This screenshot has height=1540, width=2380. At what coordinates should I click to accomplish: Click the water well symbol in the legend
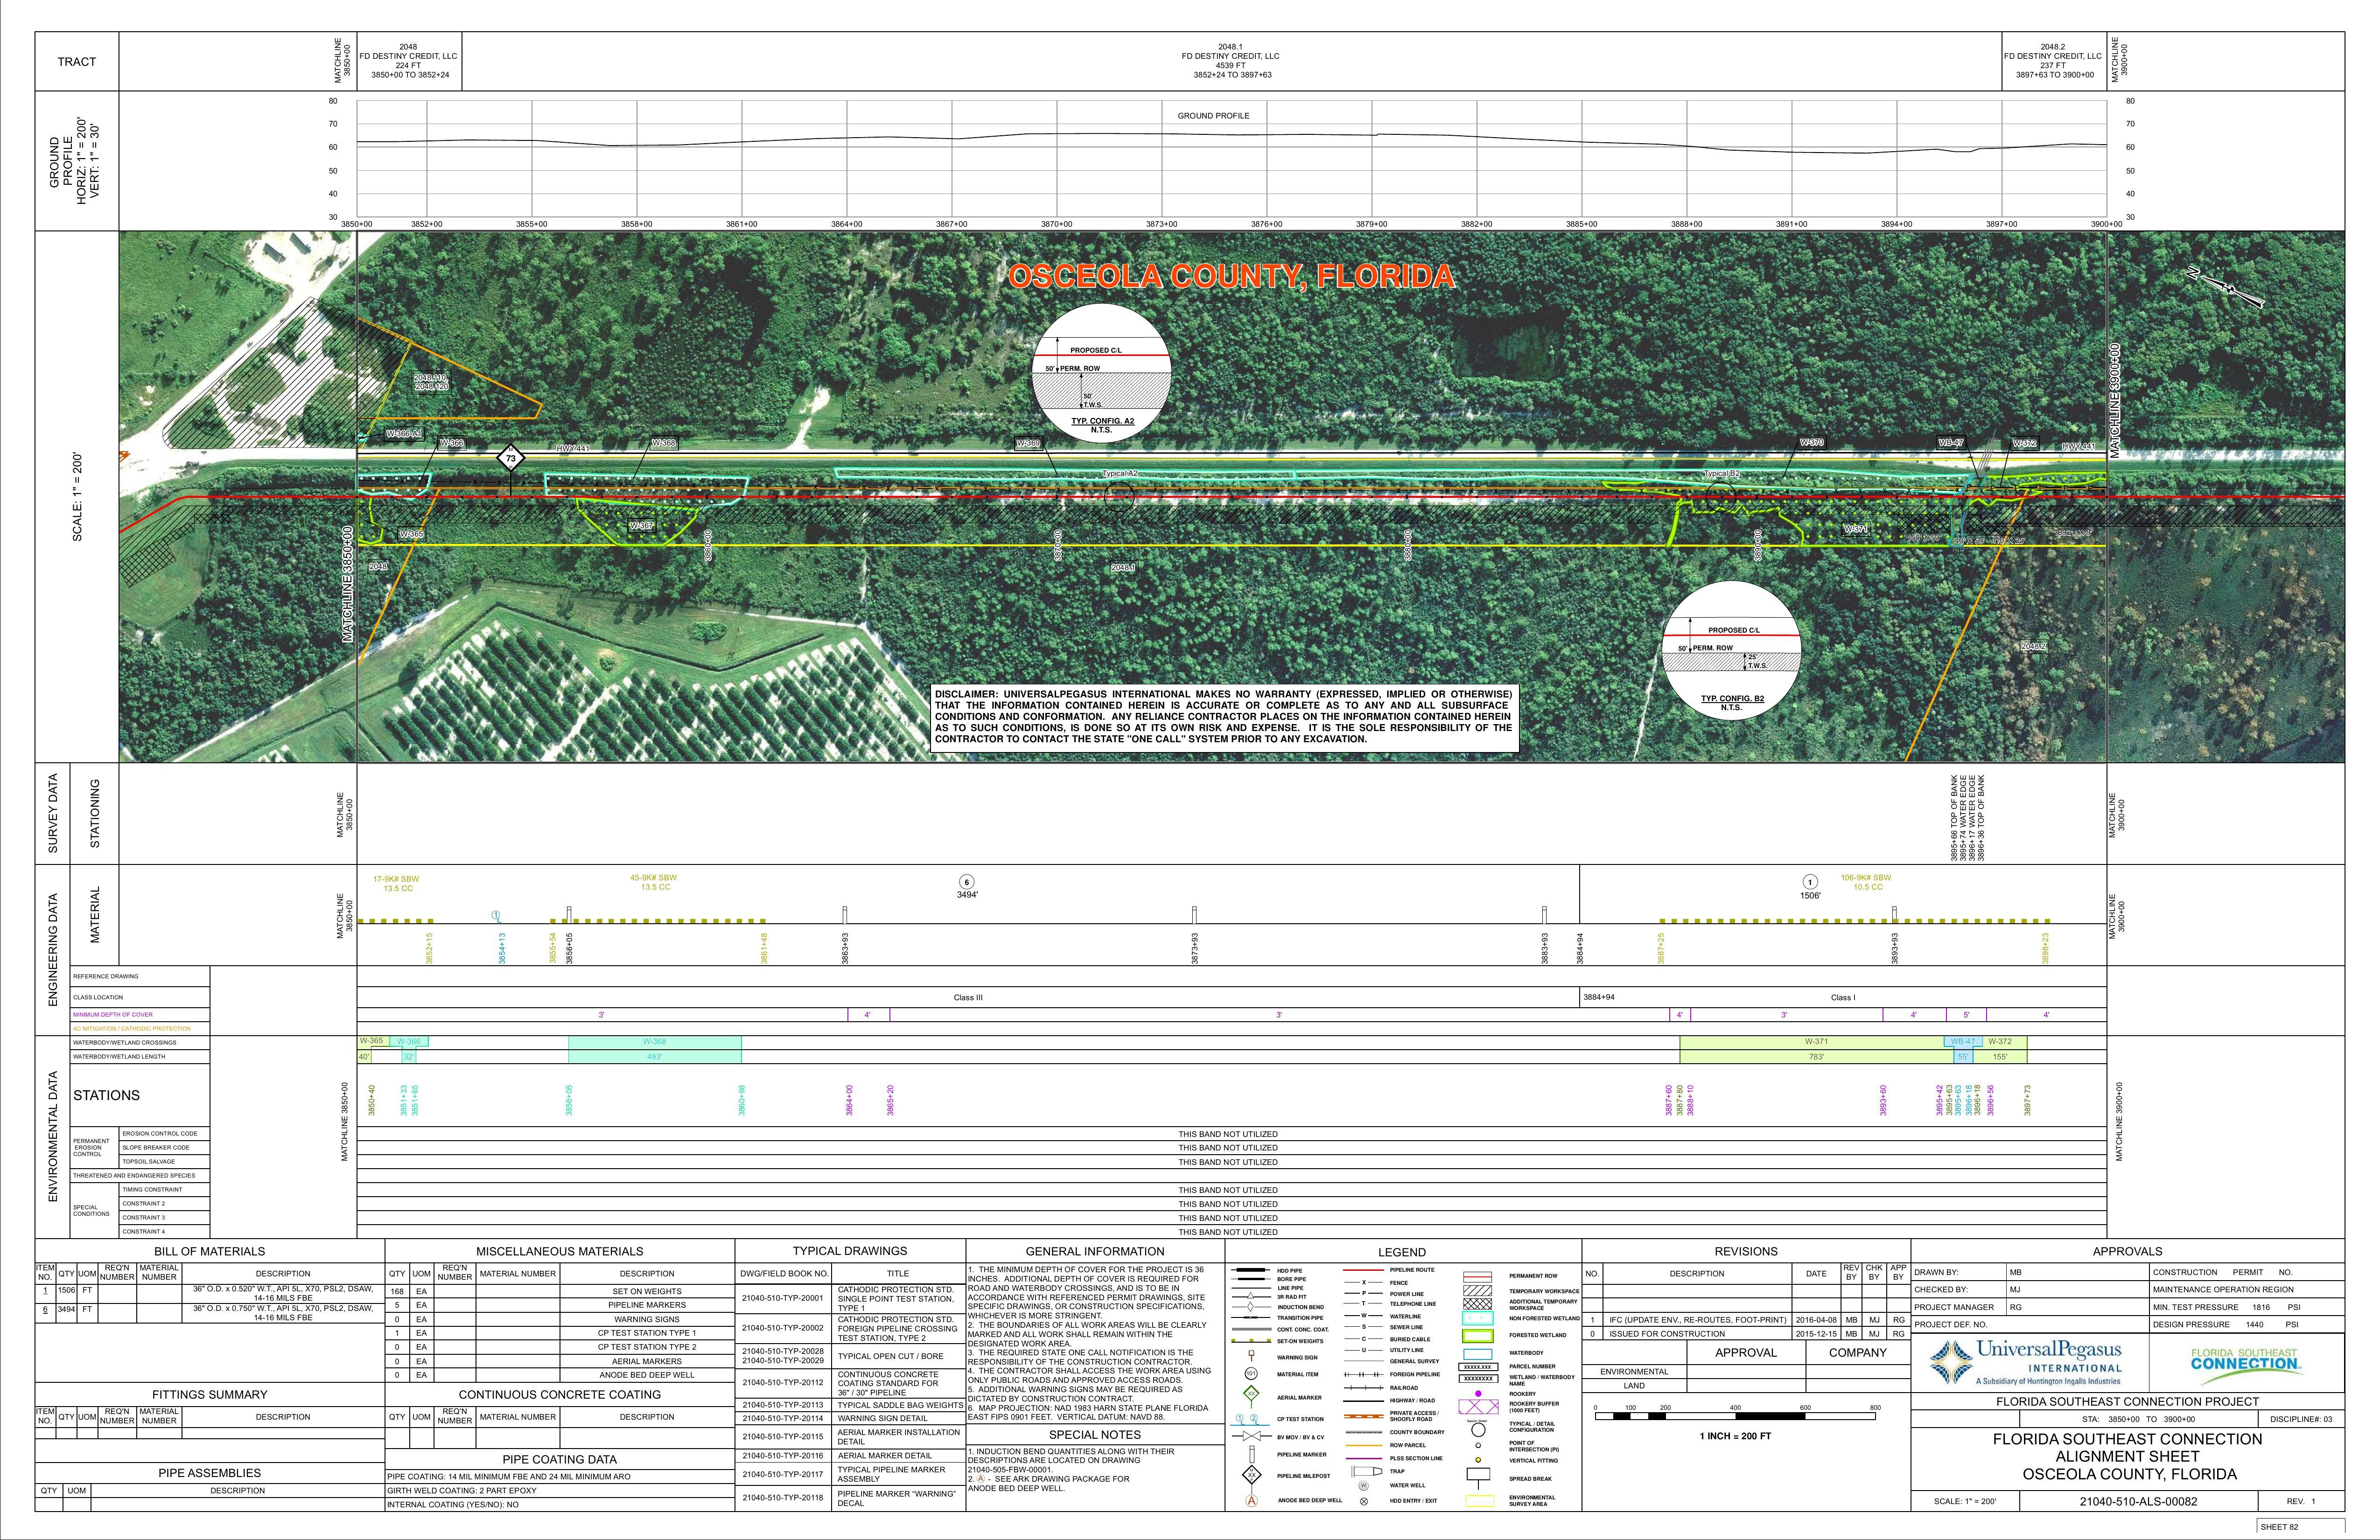(1364, 1485)
